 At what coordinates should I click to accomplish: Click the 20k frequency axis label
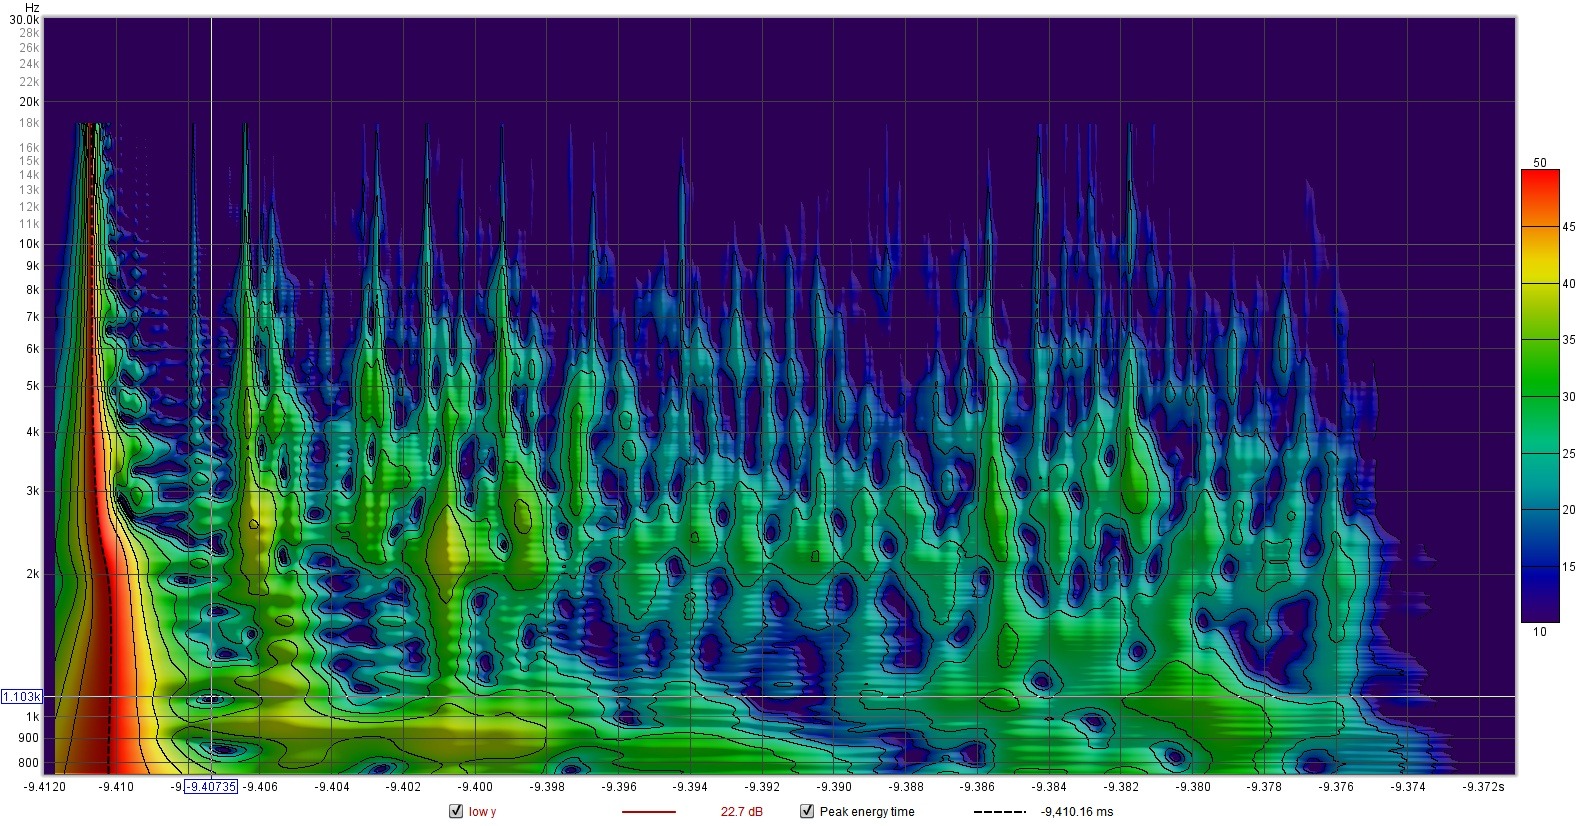[x=29, y=102]
